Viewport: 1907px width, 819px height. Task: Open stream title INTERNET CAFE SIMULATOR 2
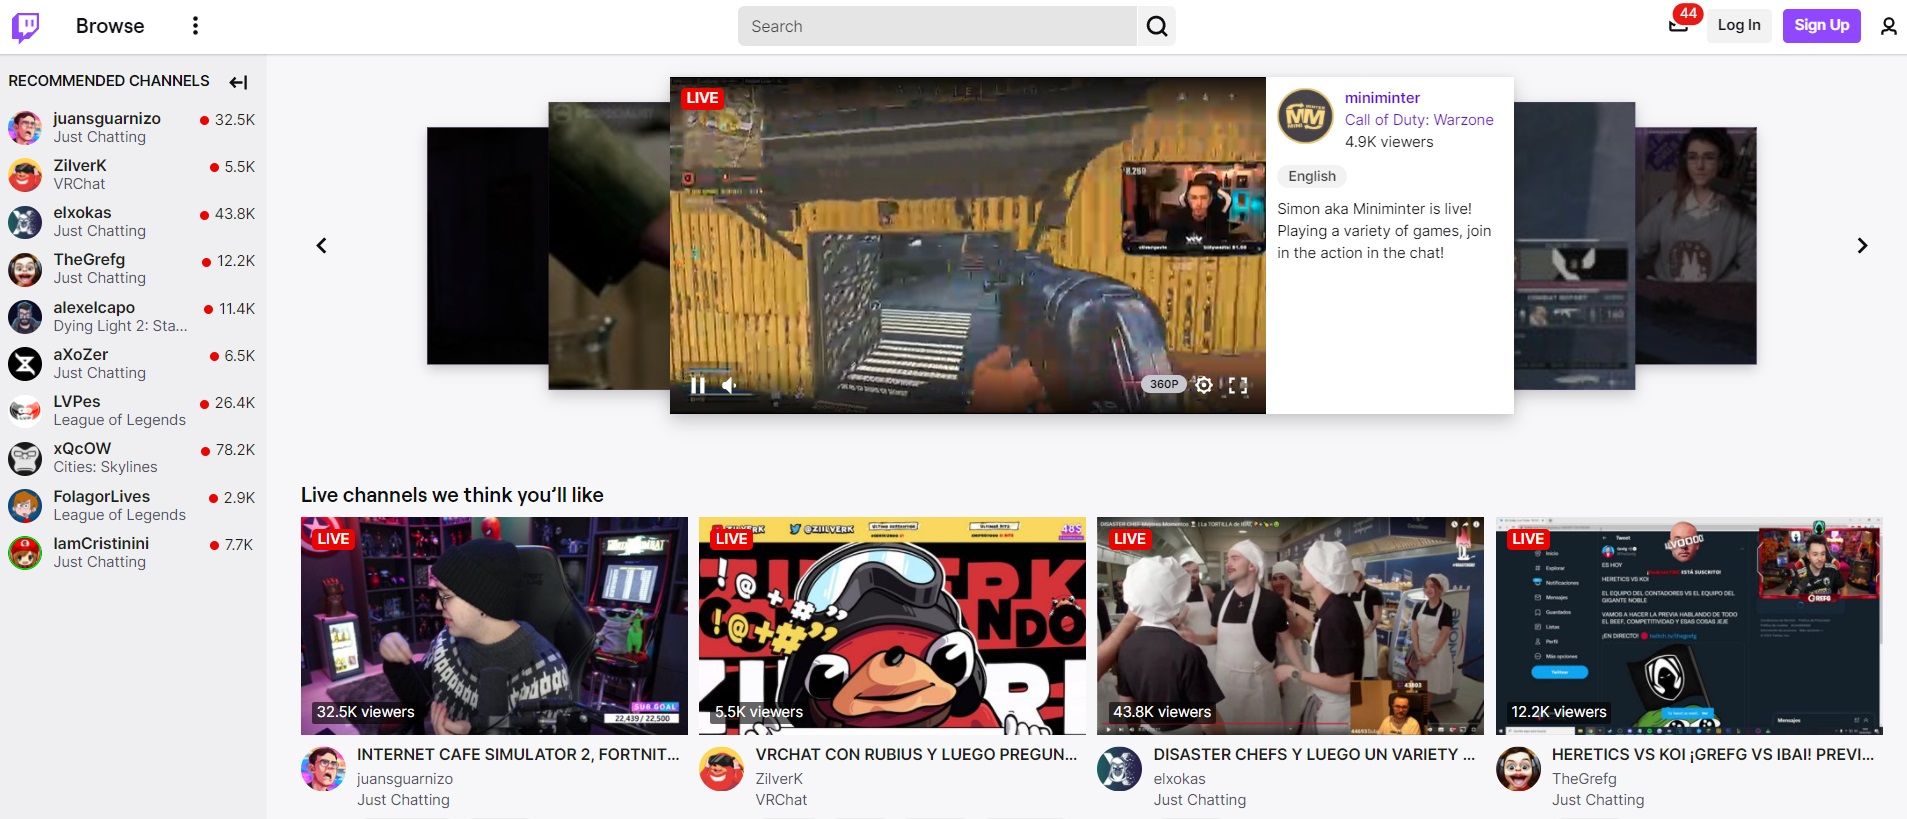point(518,755)
